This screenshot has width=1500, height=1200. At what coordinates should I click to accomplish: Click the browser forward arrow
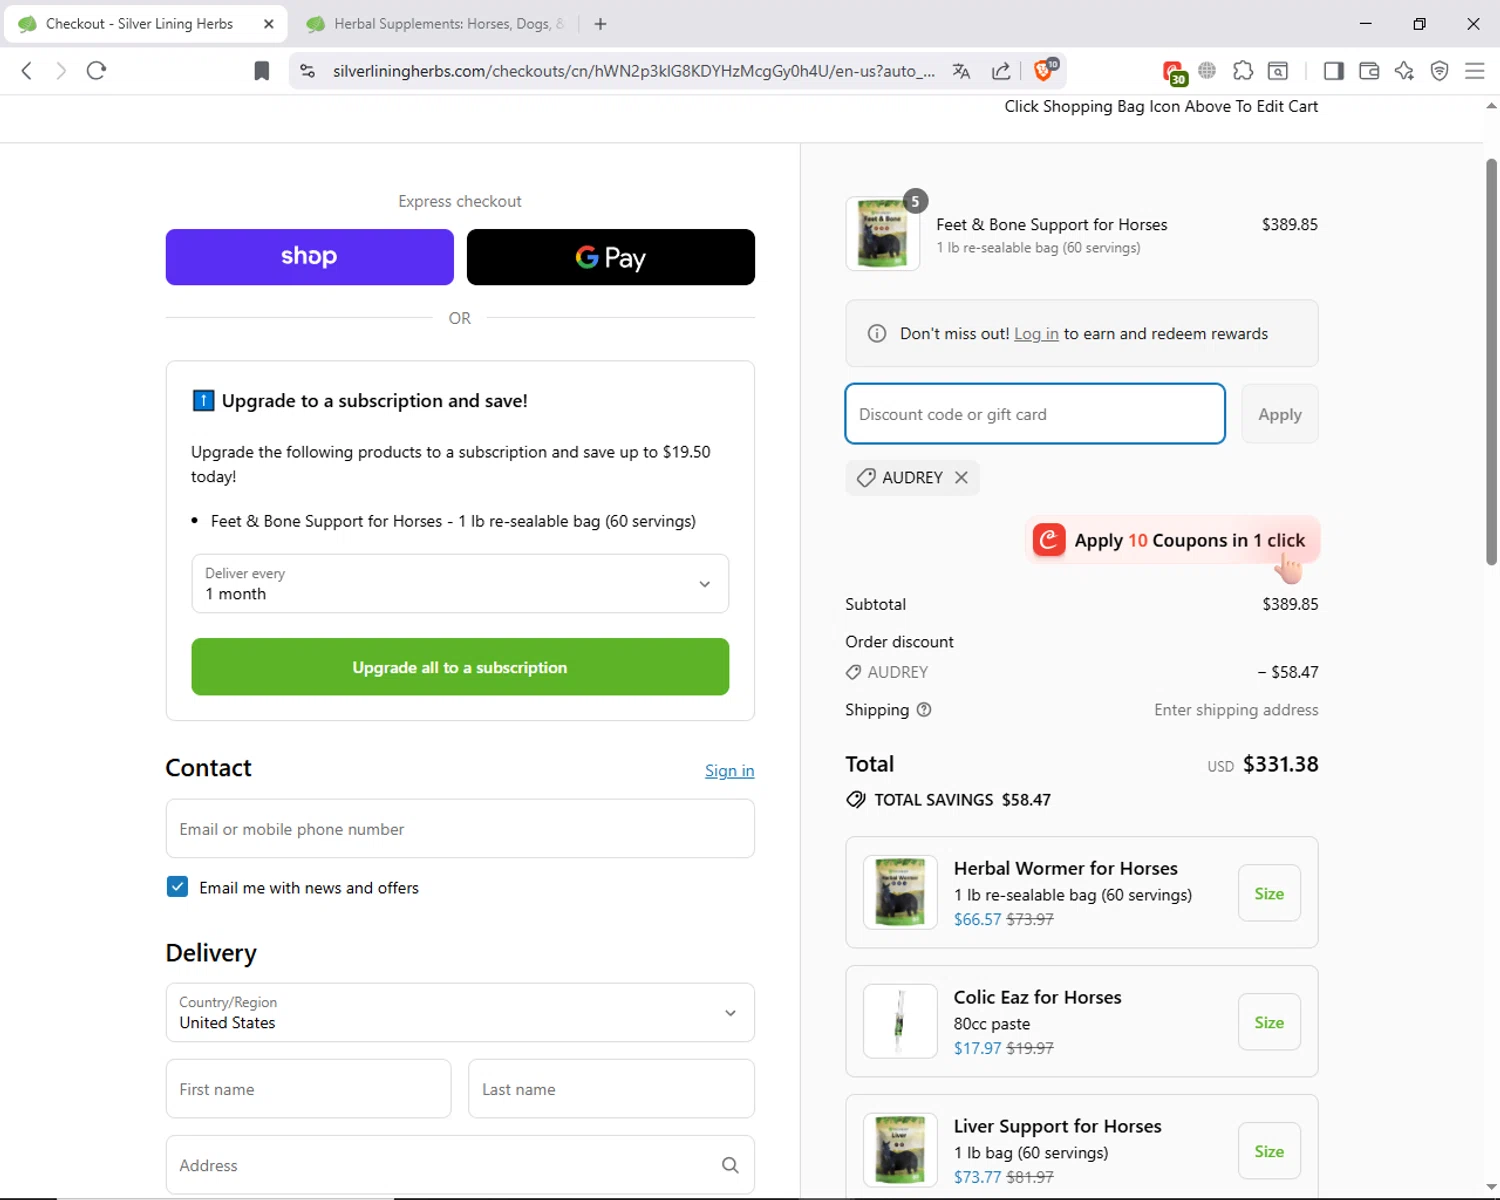[61, 70]
